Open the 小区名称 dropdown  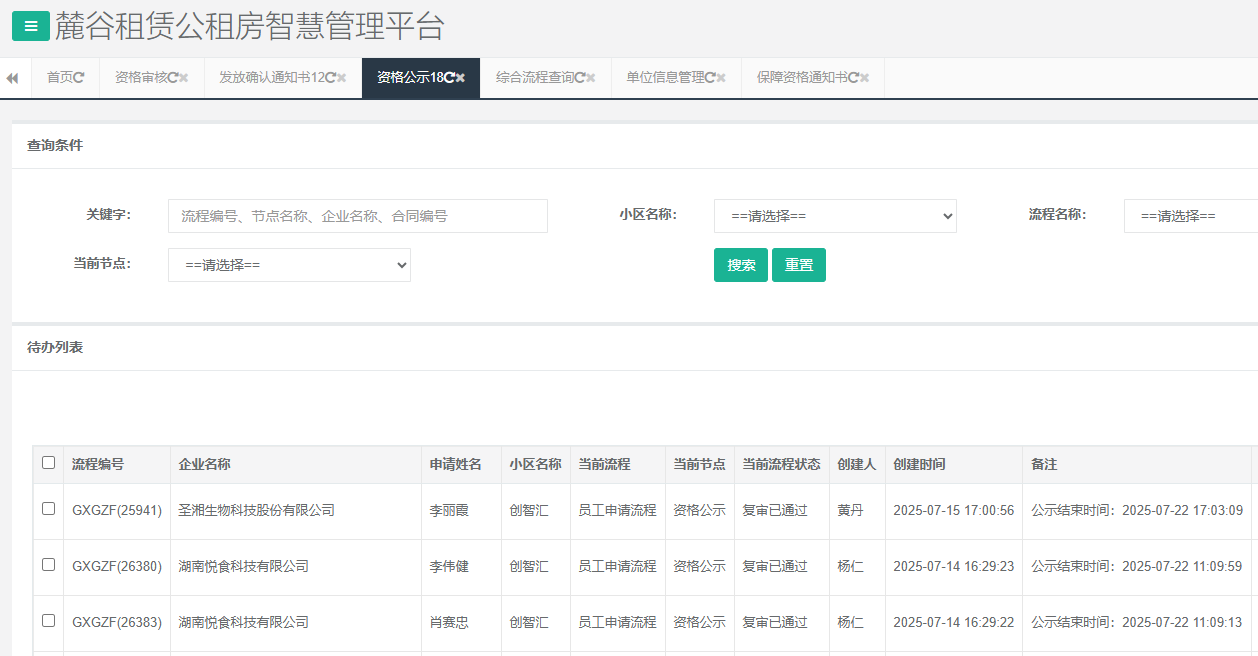tap(835, 216)
